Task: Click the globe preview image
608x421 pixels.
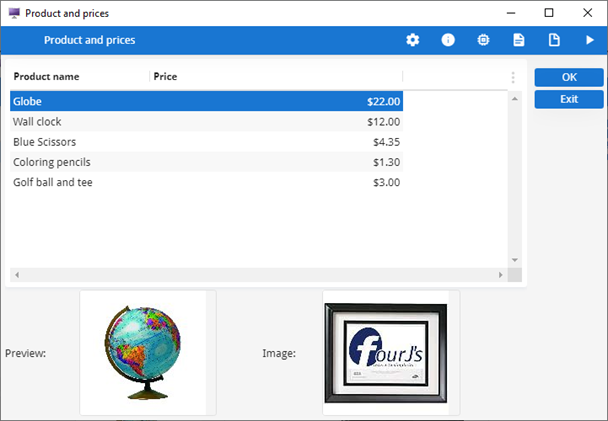Action: (143, 353)
